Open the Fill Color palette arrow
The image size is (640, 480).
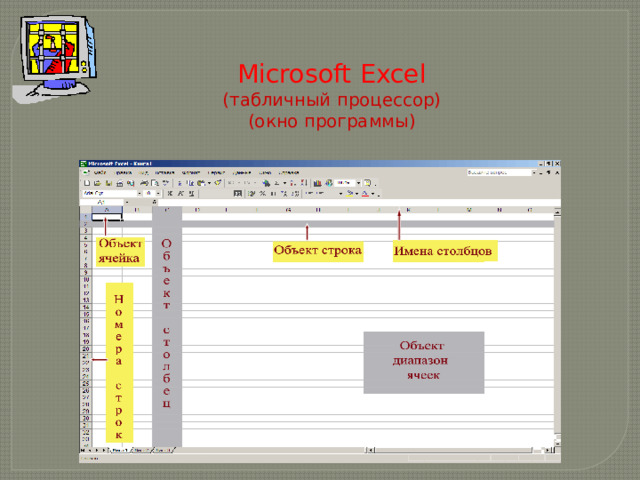pos(357,194)
